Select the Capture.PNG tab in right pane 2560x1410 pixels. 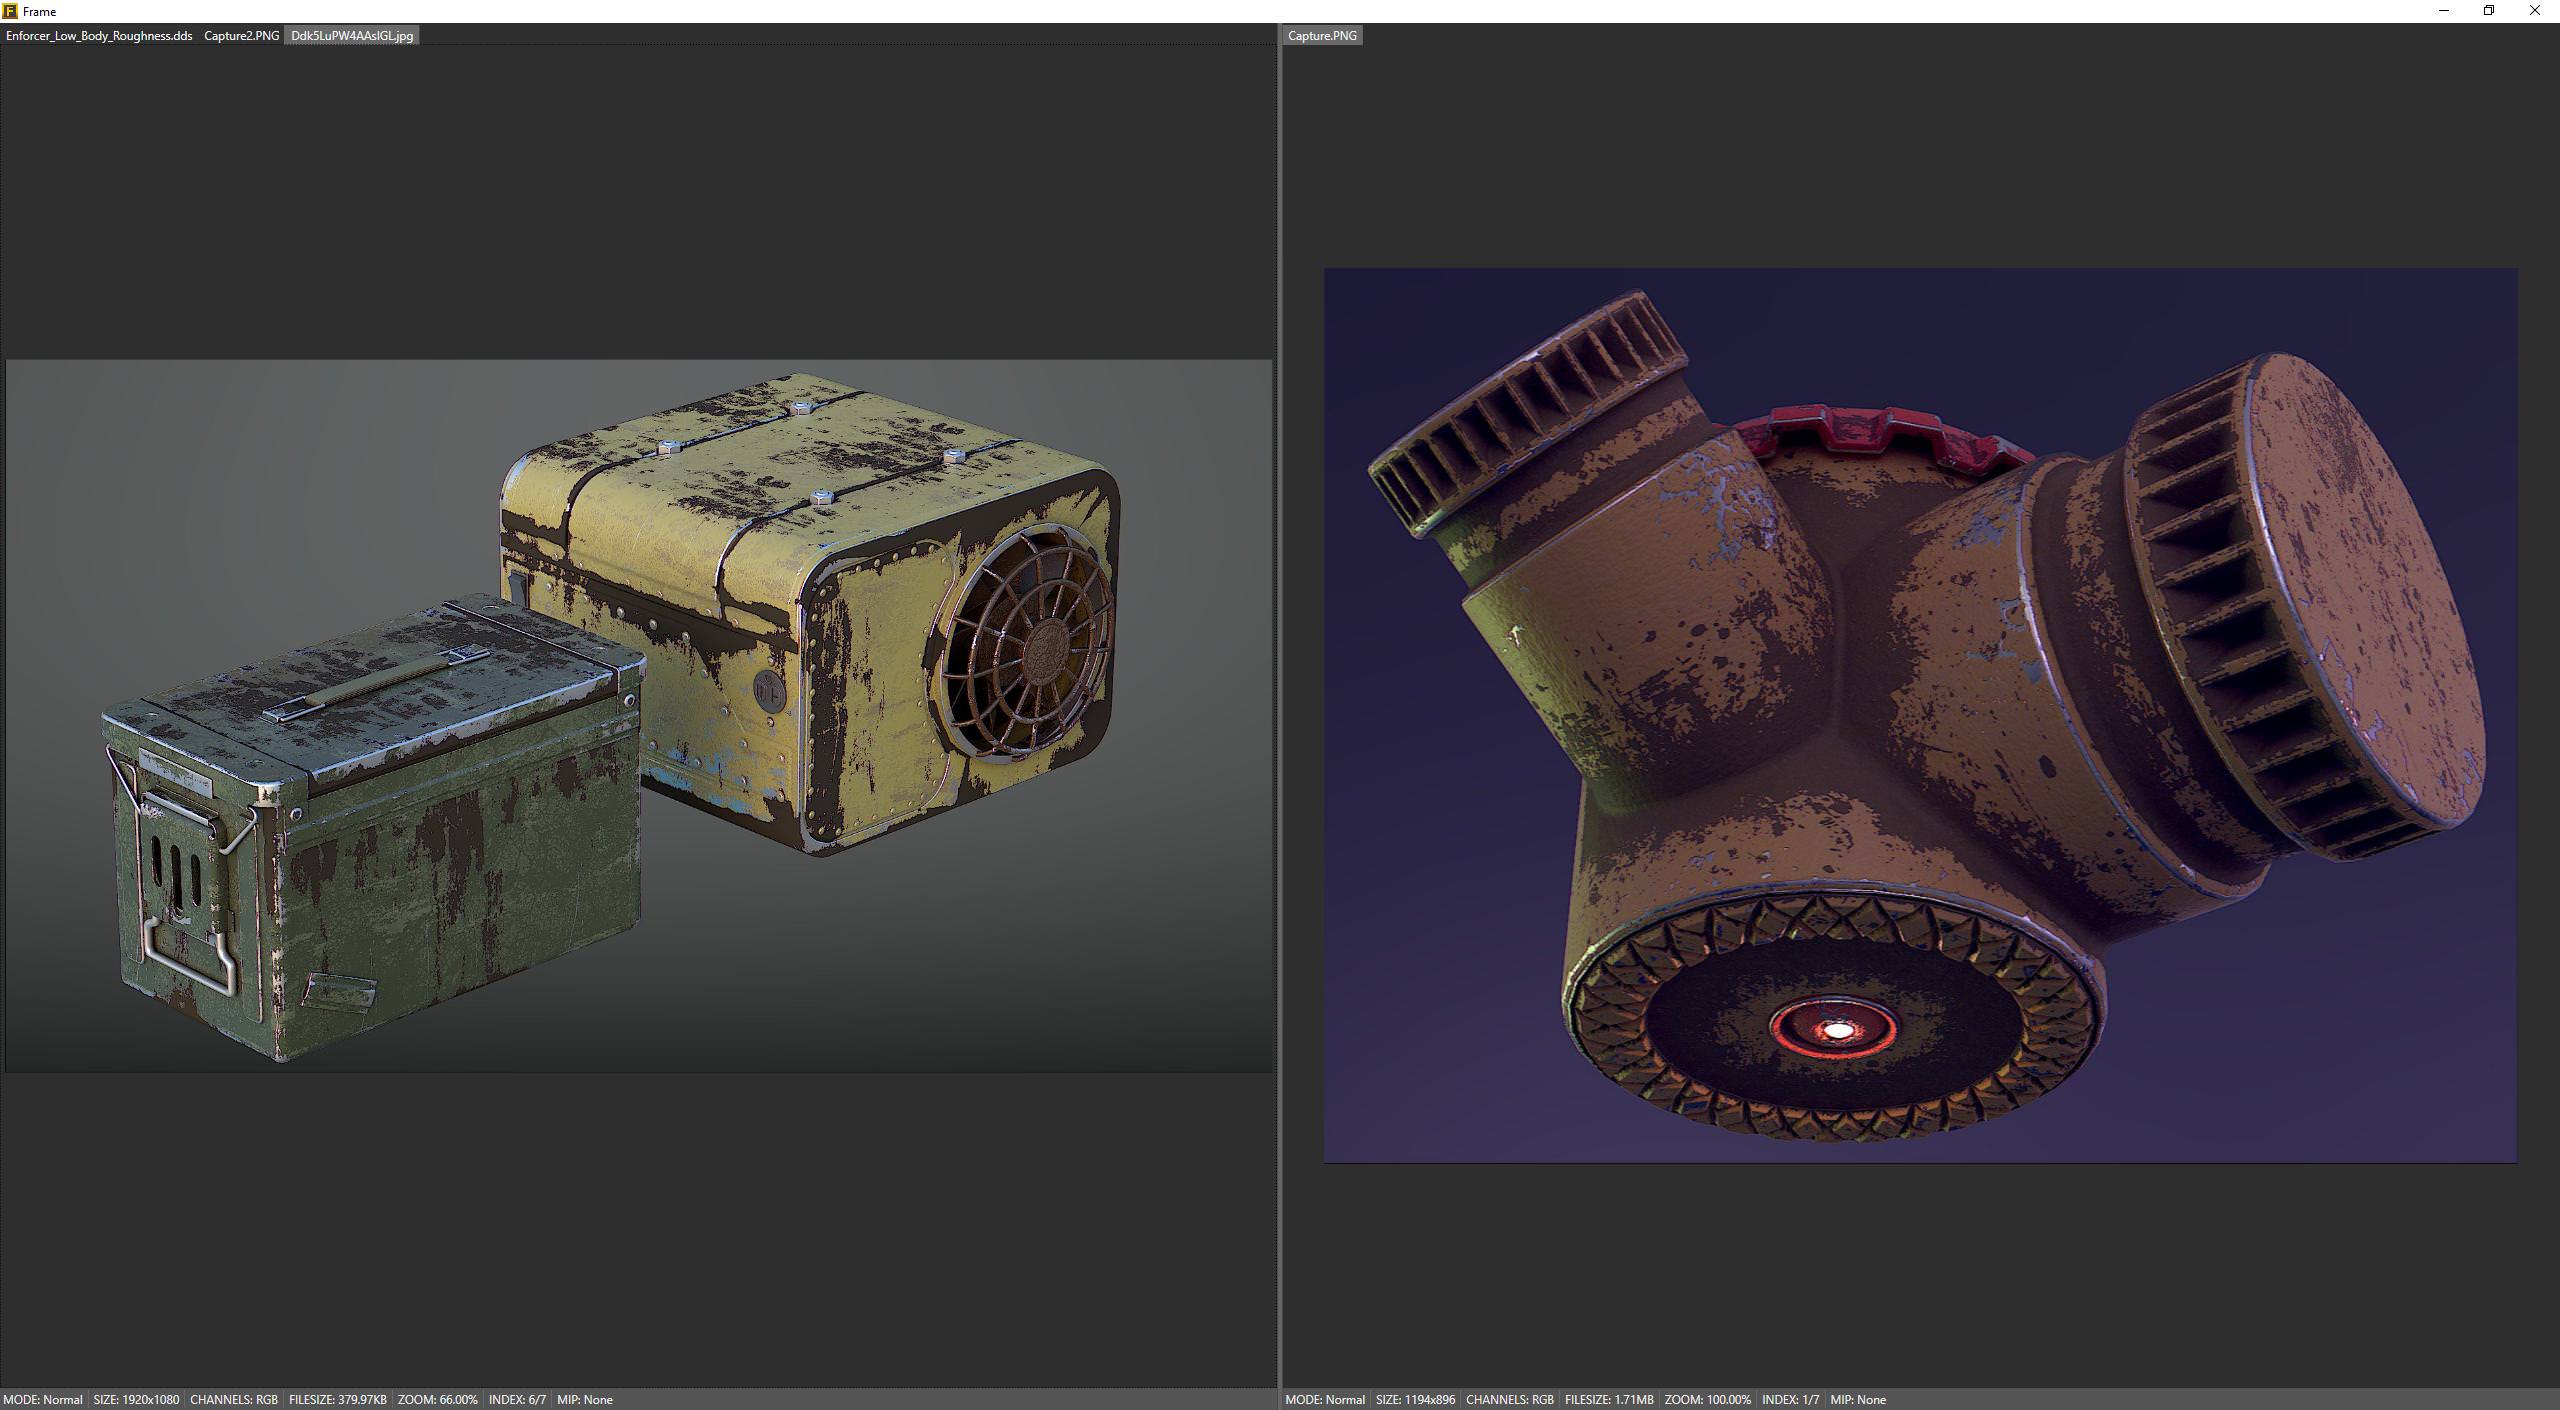pyautogui.click(x=1321, y=36)
